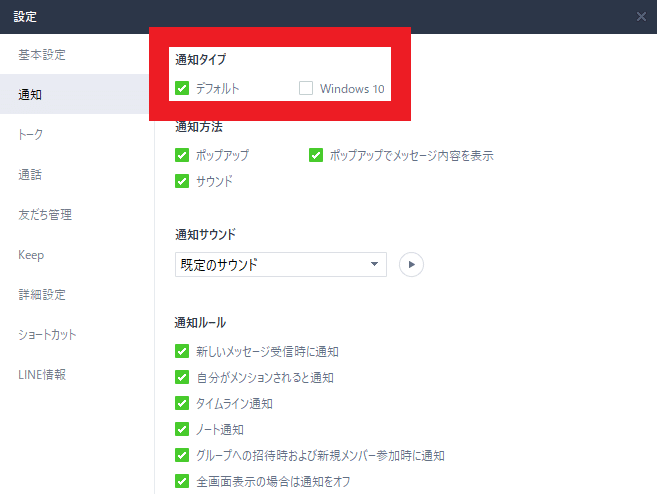Click the 通知ルール heading text

200,323
